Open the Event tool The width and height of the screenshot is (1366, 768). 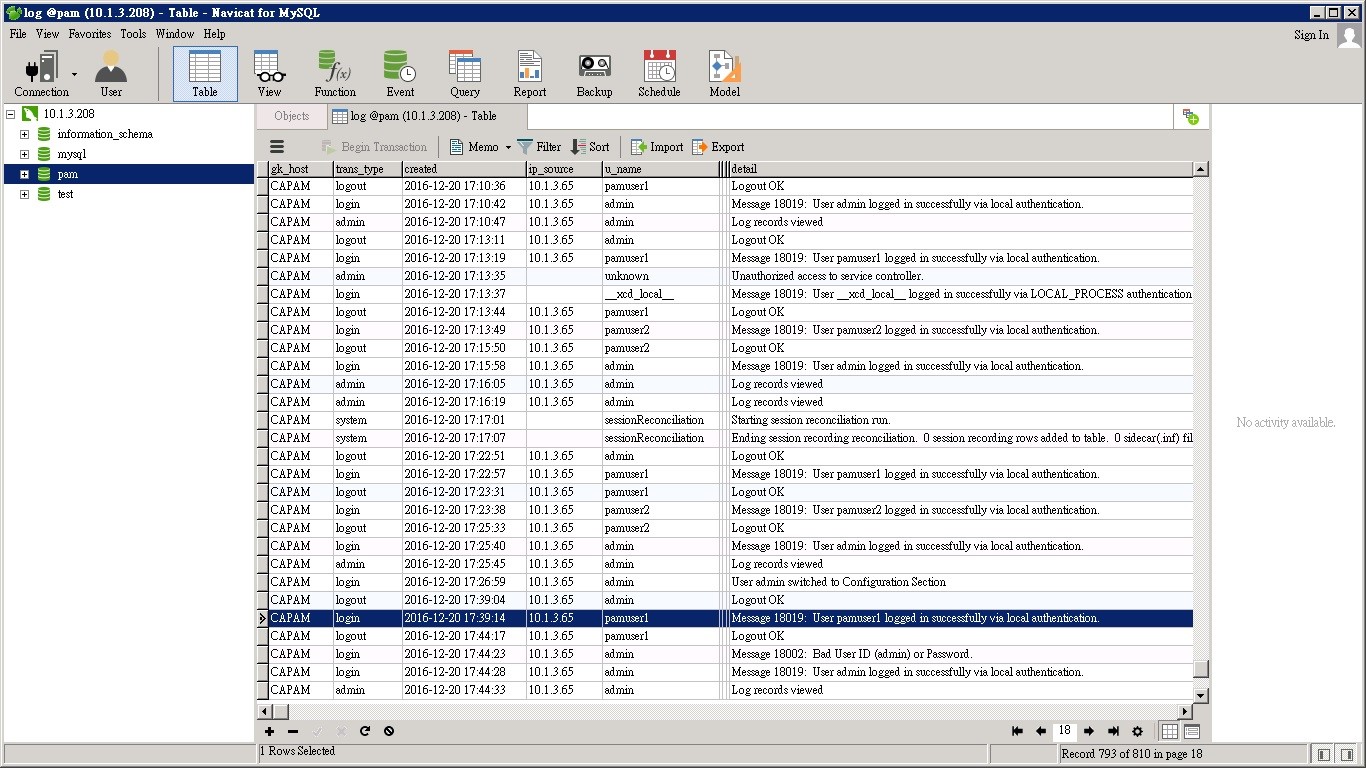click(x=399, y=72)
